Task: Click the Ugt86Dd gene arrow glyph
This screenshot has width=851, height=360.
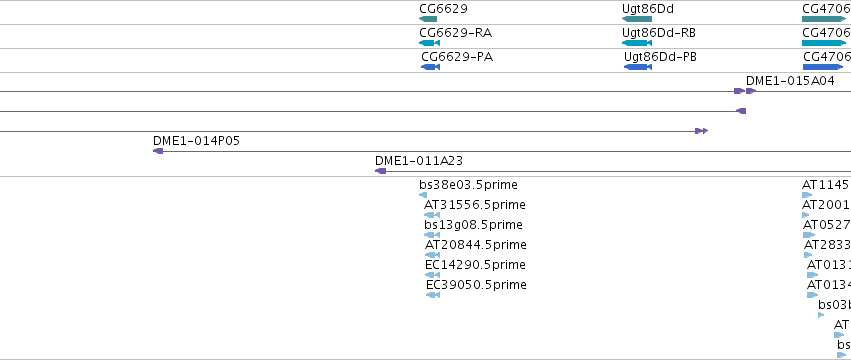Action: pyautogui.click(x=637, y=19)
